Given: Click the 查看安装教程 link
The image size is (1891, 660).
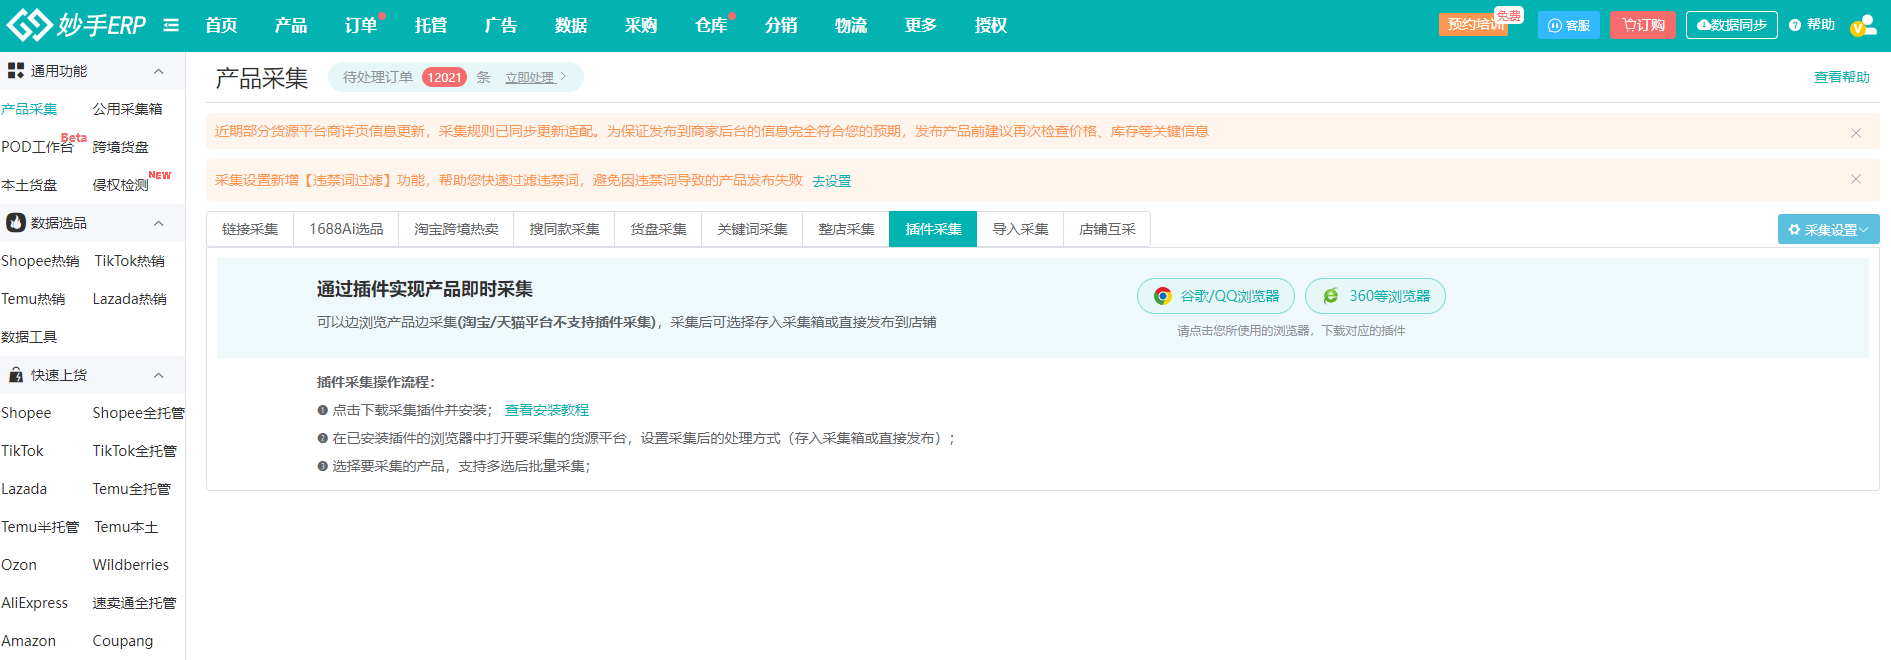Looking at the screenshot, I should [546, 410].
